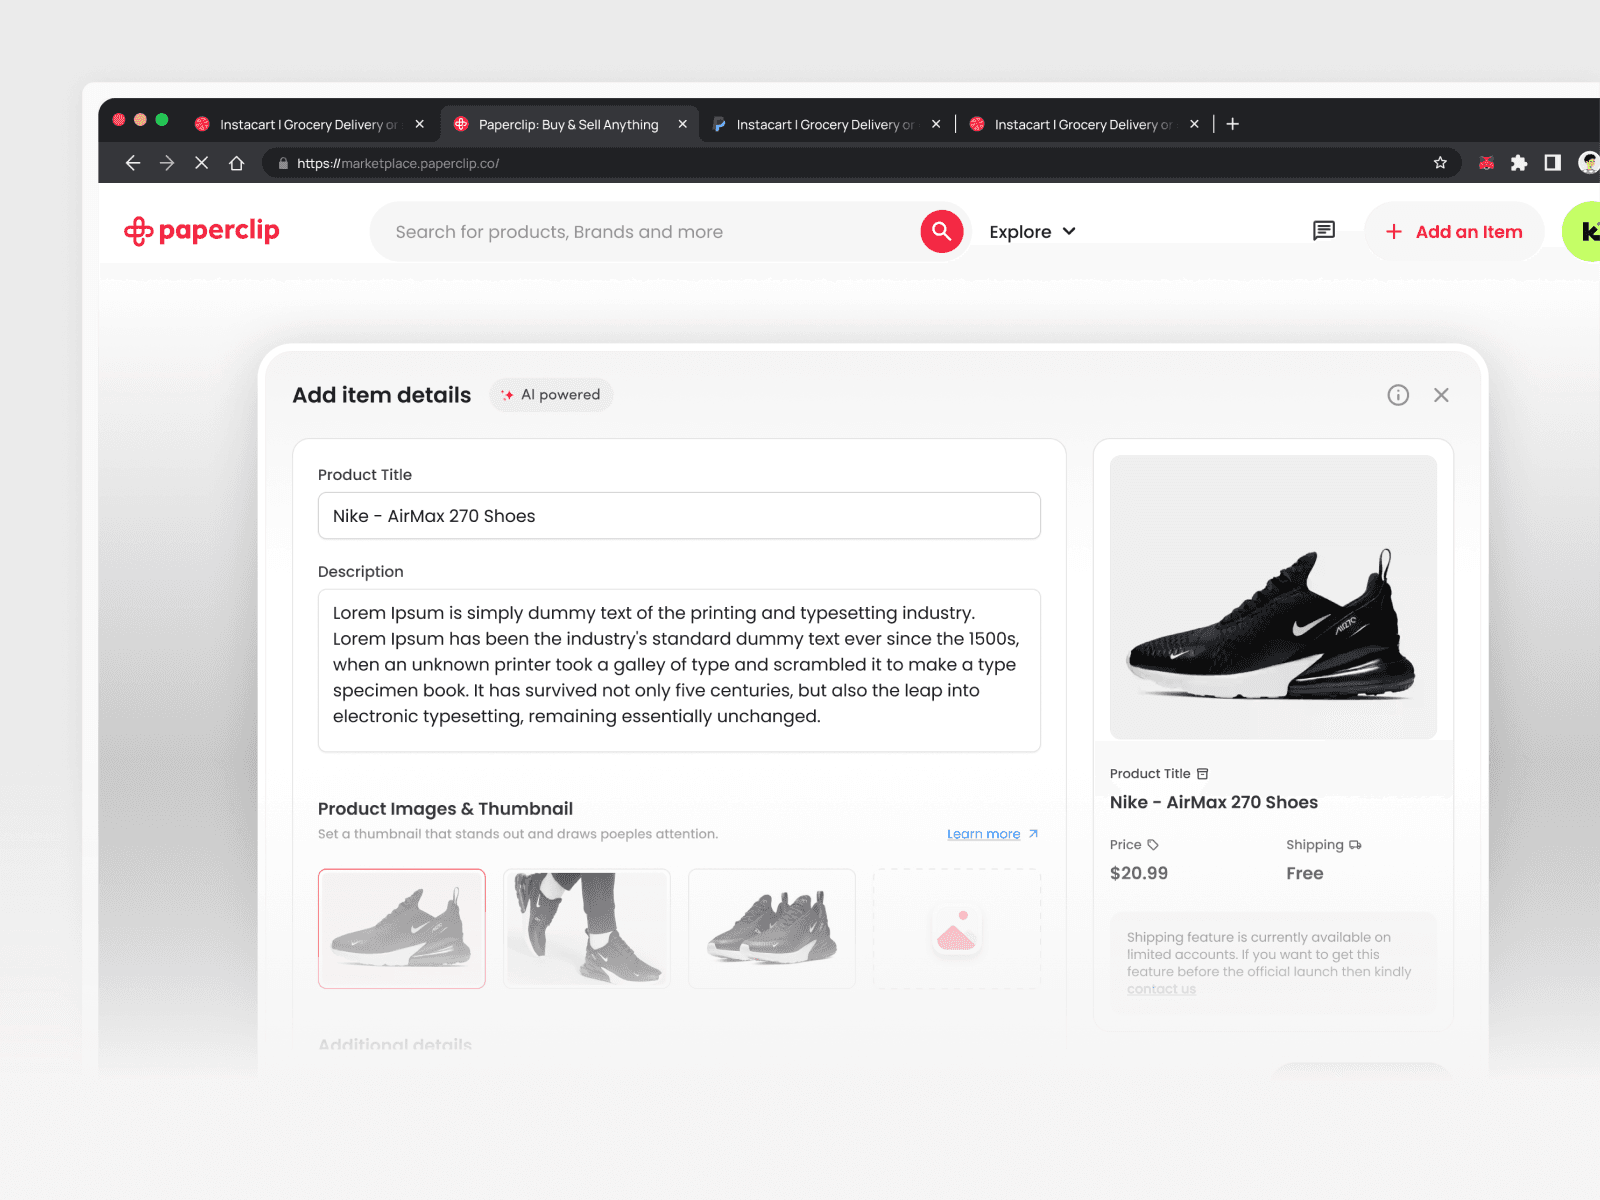
Task: Open the contact us link
Action: coord(1161,989)
